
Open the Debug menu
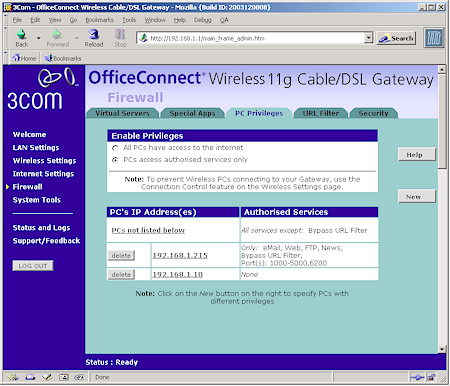click(203, 20)
